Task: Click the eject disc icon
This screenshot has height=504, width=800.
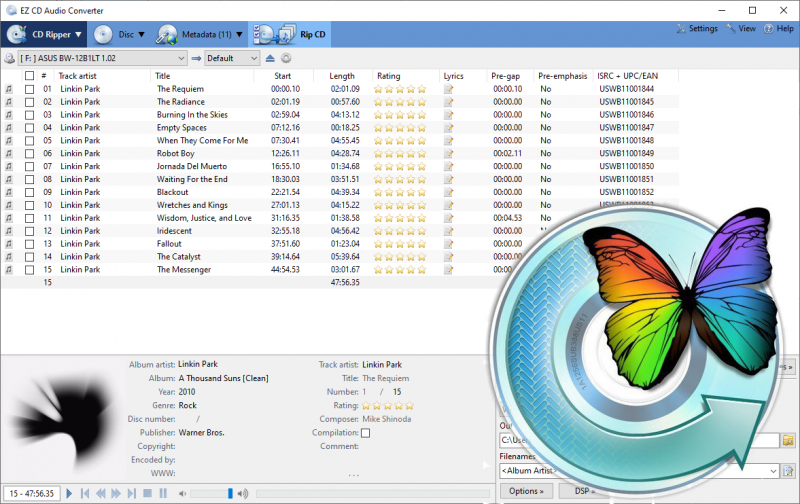Action: tap(270, 58)
